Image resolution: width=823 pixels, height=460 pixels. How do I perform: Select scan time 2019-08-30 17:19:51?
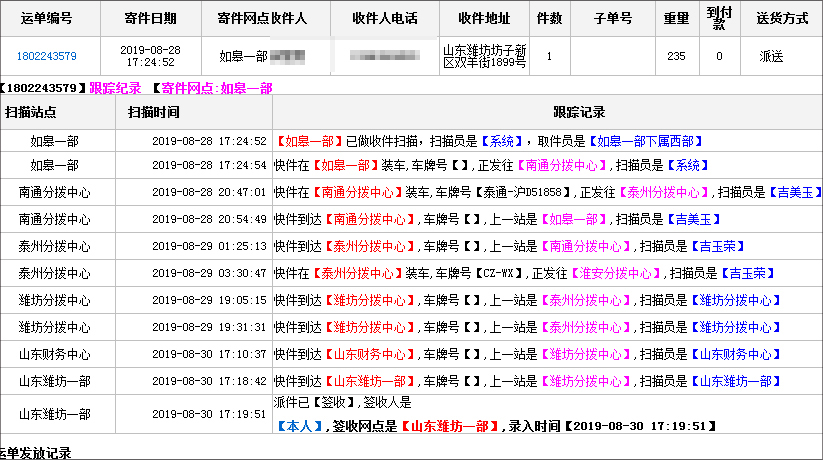pos(209,414)
